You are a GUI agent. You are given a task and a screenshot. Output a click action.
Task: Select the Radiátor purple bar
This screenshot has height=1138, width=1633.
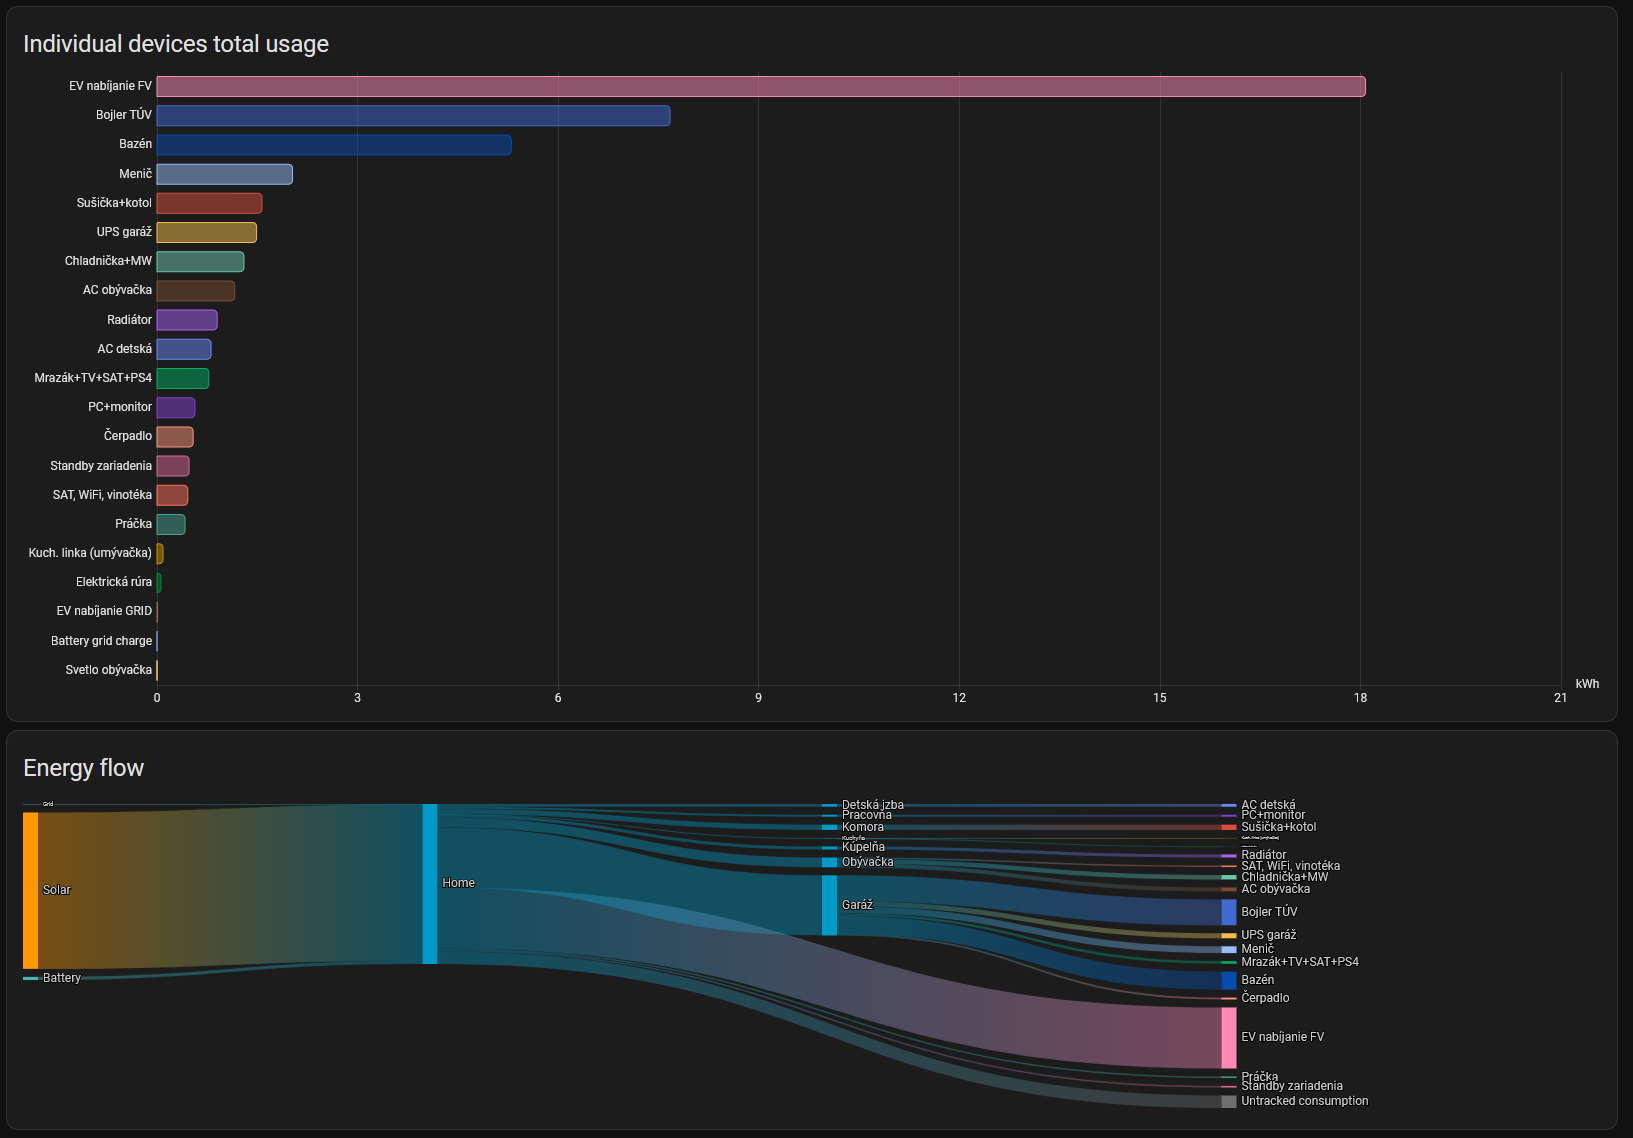pyautogui.click(x=186, y=320)
